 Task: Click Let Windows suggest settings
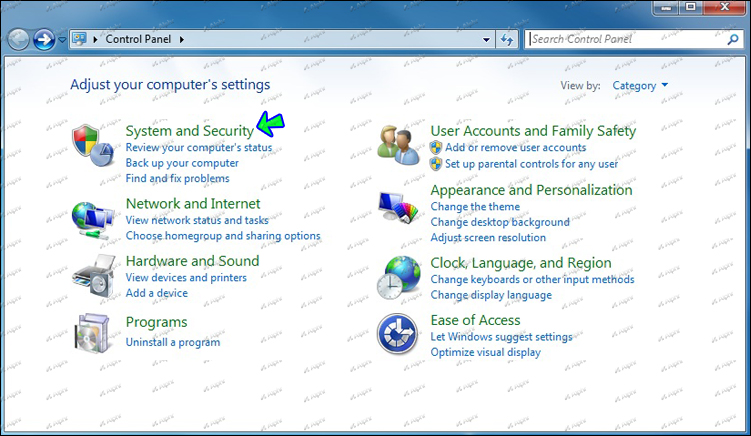501,337
